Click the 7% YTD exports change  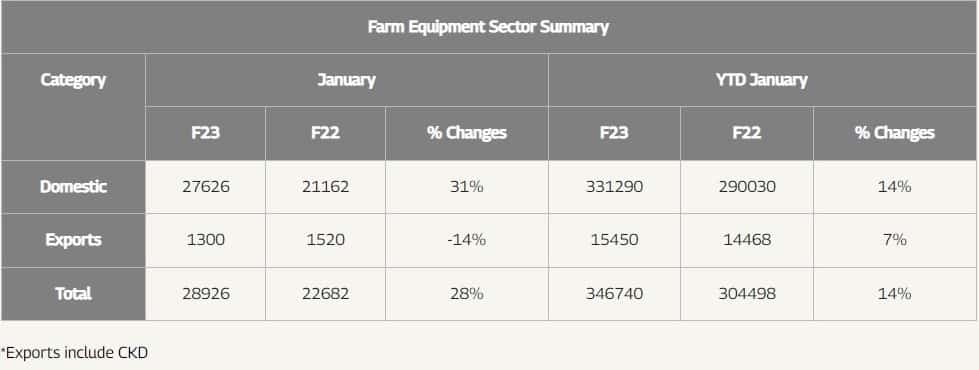pyautogui.click(x=895, y=240)
